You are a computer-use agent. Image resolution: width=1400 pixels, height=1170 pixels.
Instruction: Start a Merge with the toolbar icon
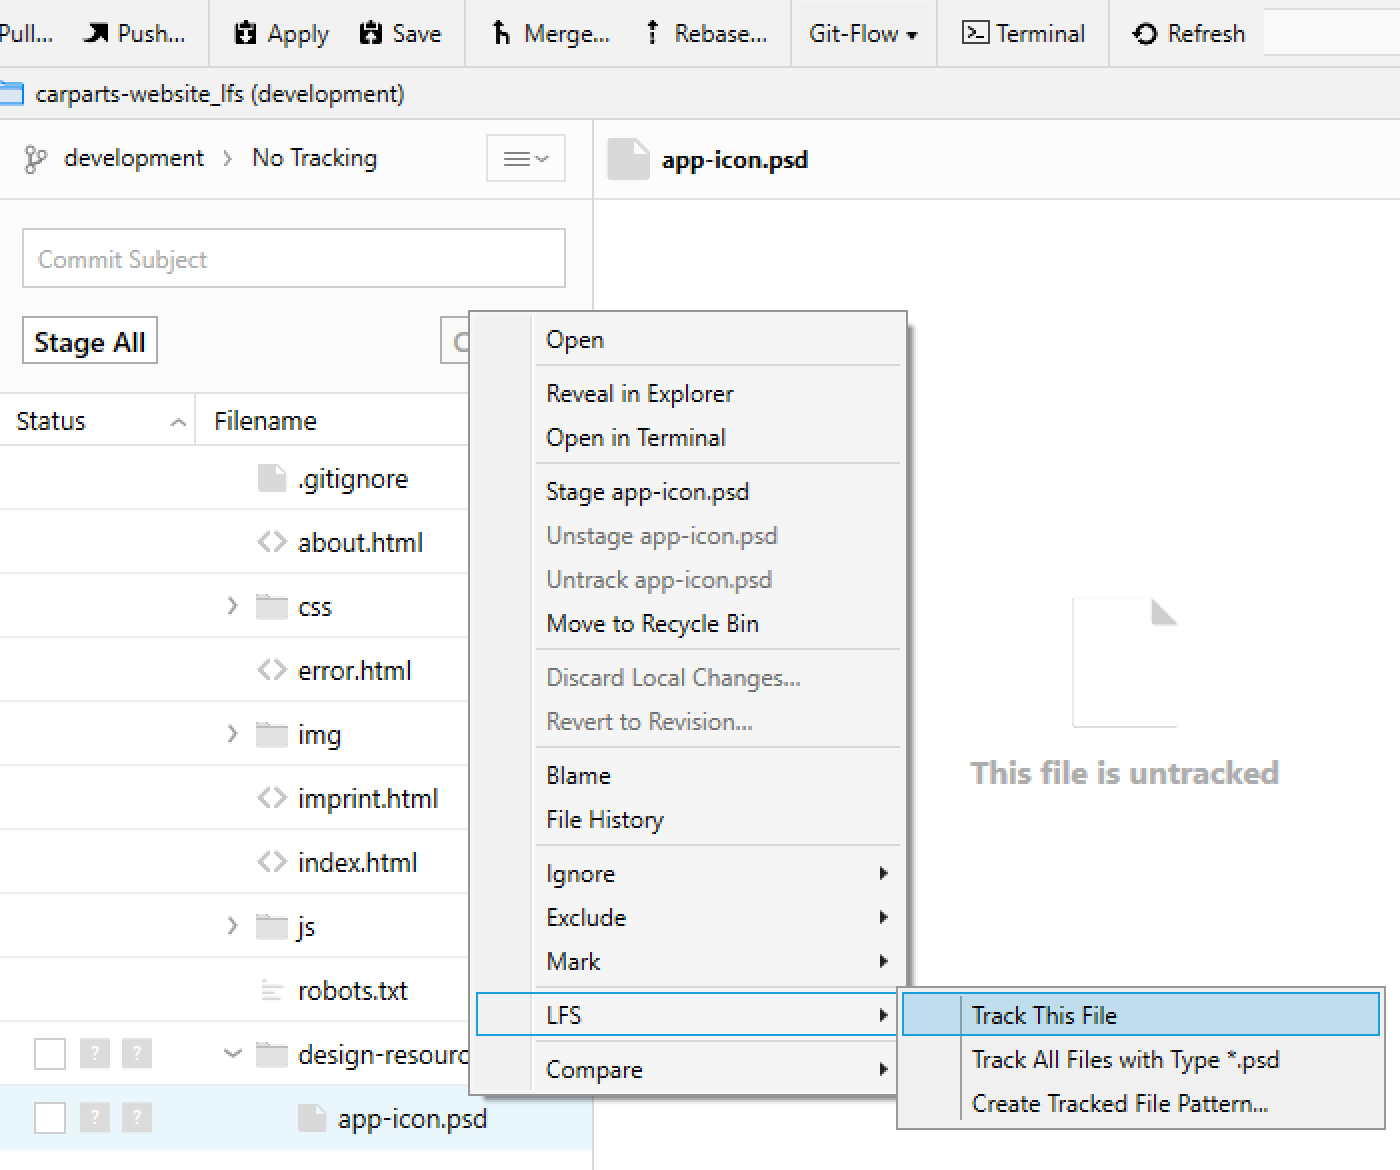547,33
